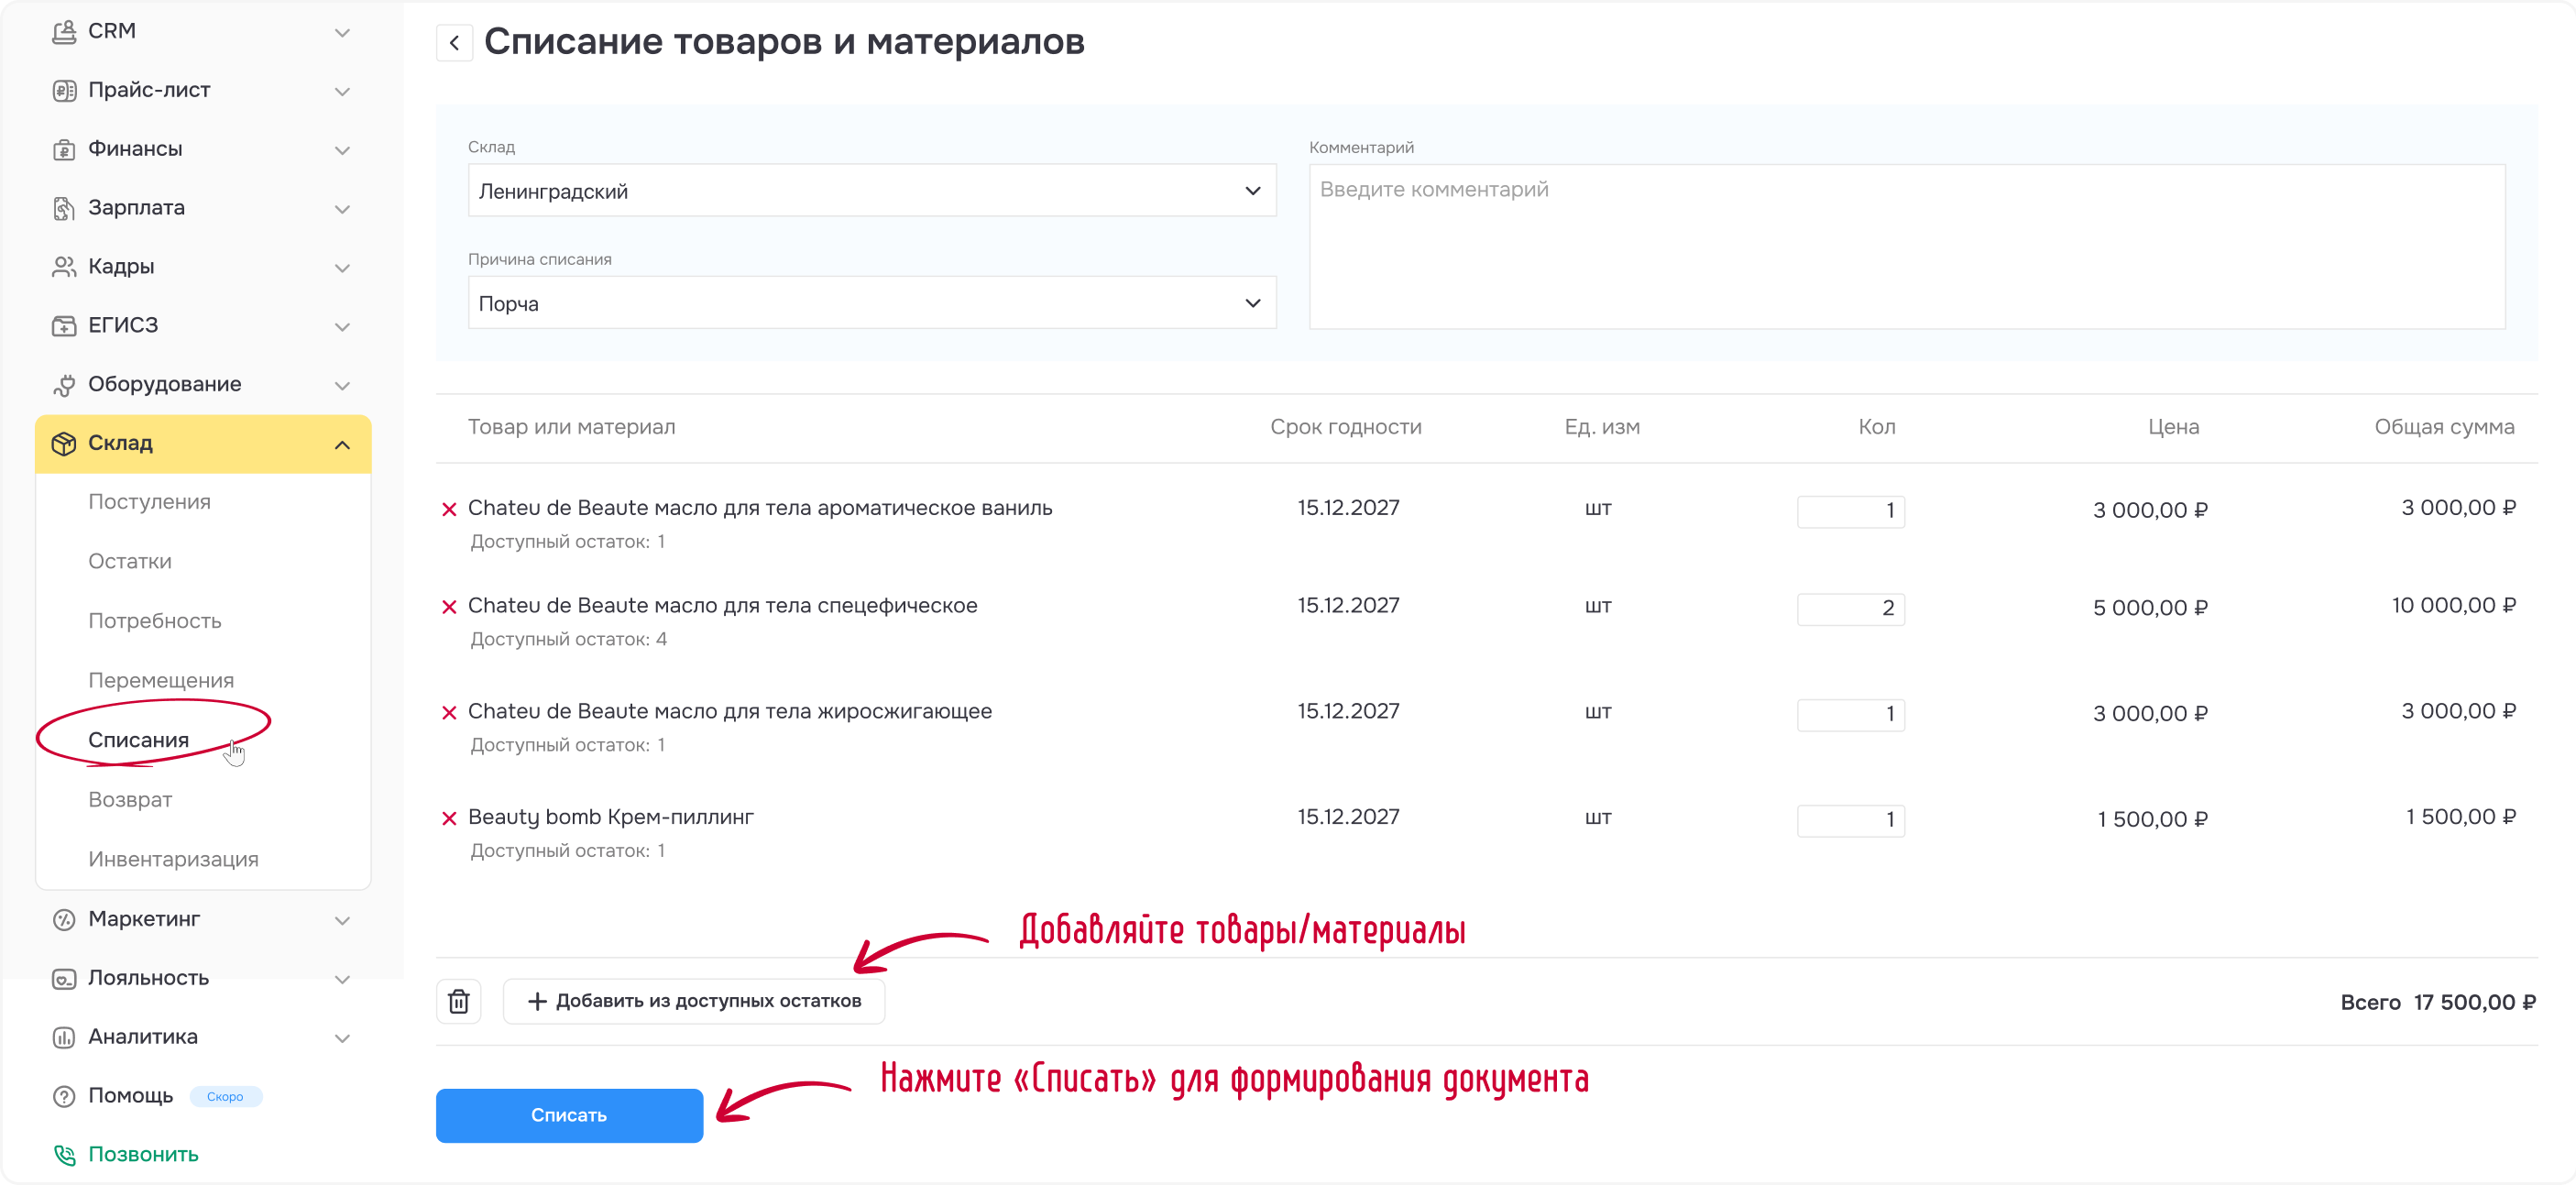Image resolution: width=2576 pixels, height=1185 pixels.
Task: Remove the ваниль масло row with red X
Action: click(449, 510)
